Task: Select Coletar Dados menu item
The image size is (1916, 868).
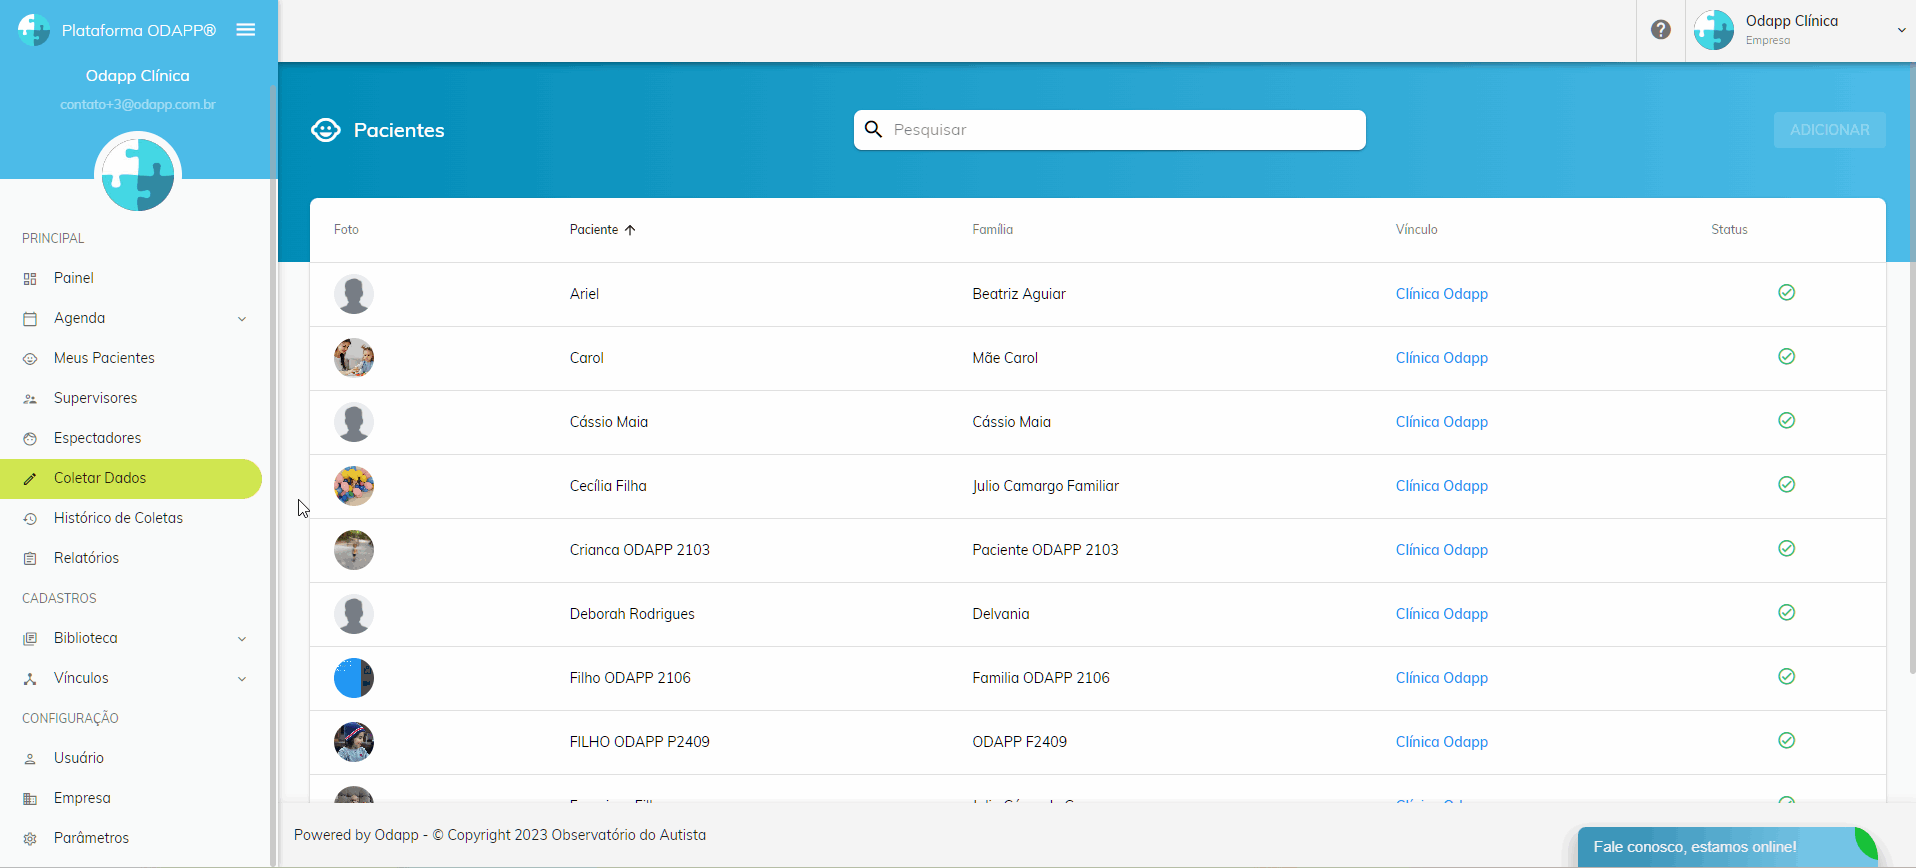Action: click(x=131, y=478)
